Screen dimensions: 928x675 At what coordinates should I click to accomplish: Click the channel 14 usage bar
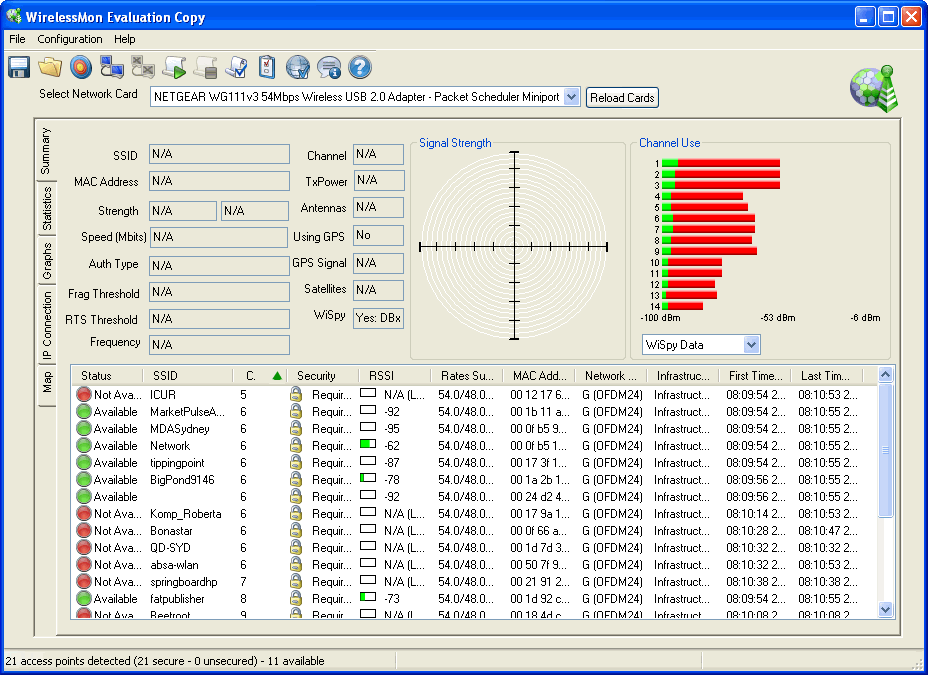coord(682,306)
